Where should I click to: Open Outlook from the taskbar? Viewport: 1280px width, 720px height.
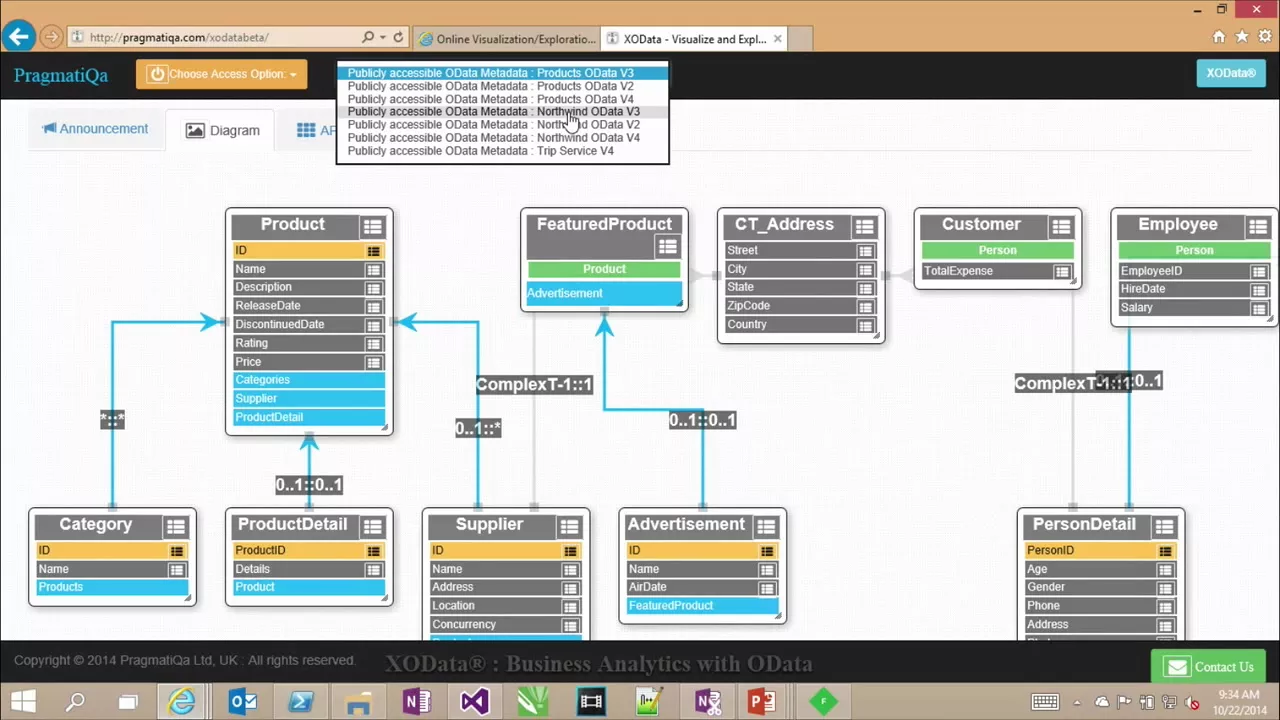(x=243, y=701)
